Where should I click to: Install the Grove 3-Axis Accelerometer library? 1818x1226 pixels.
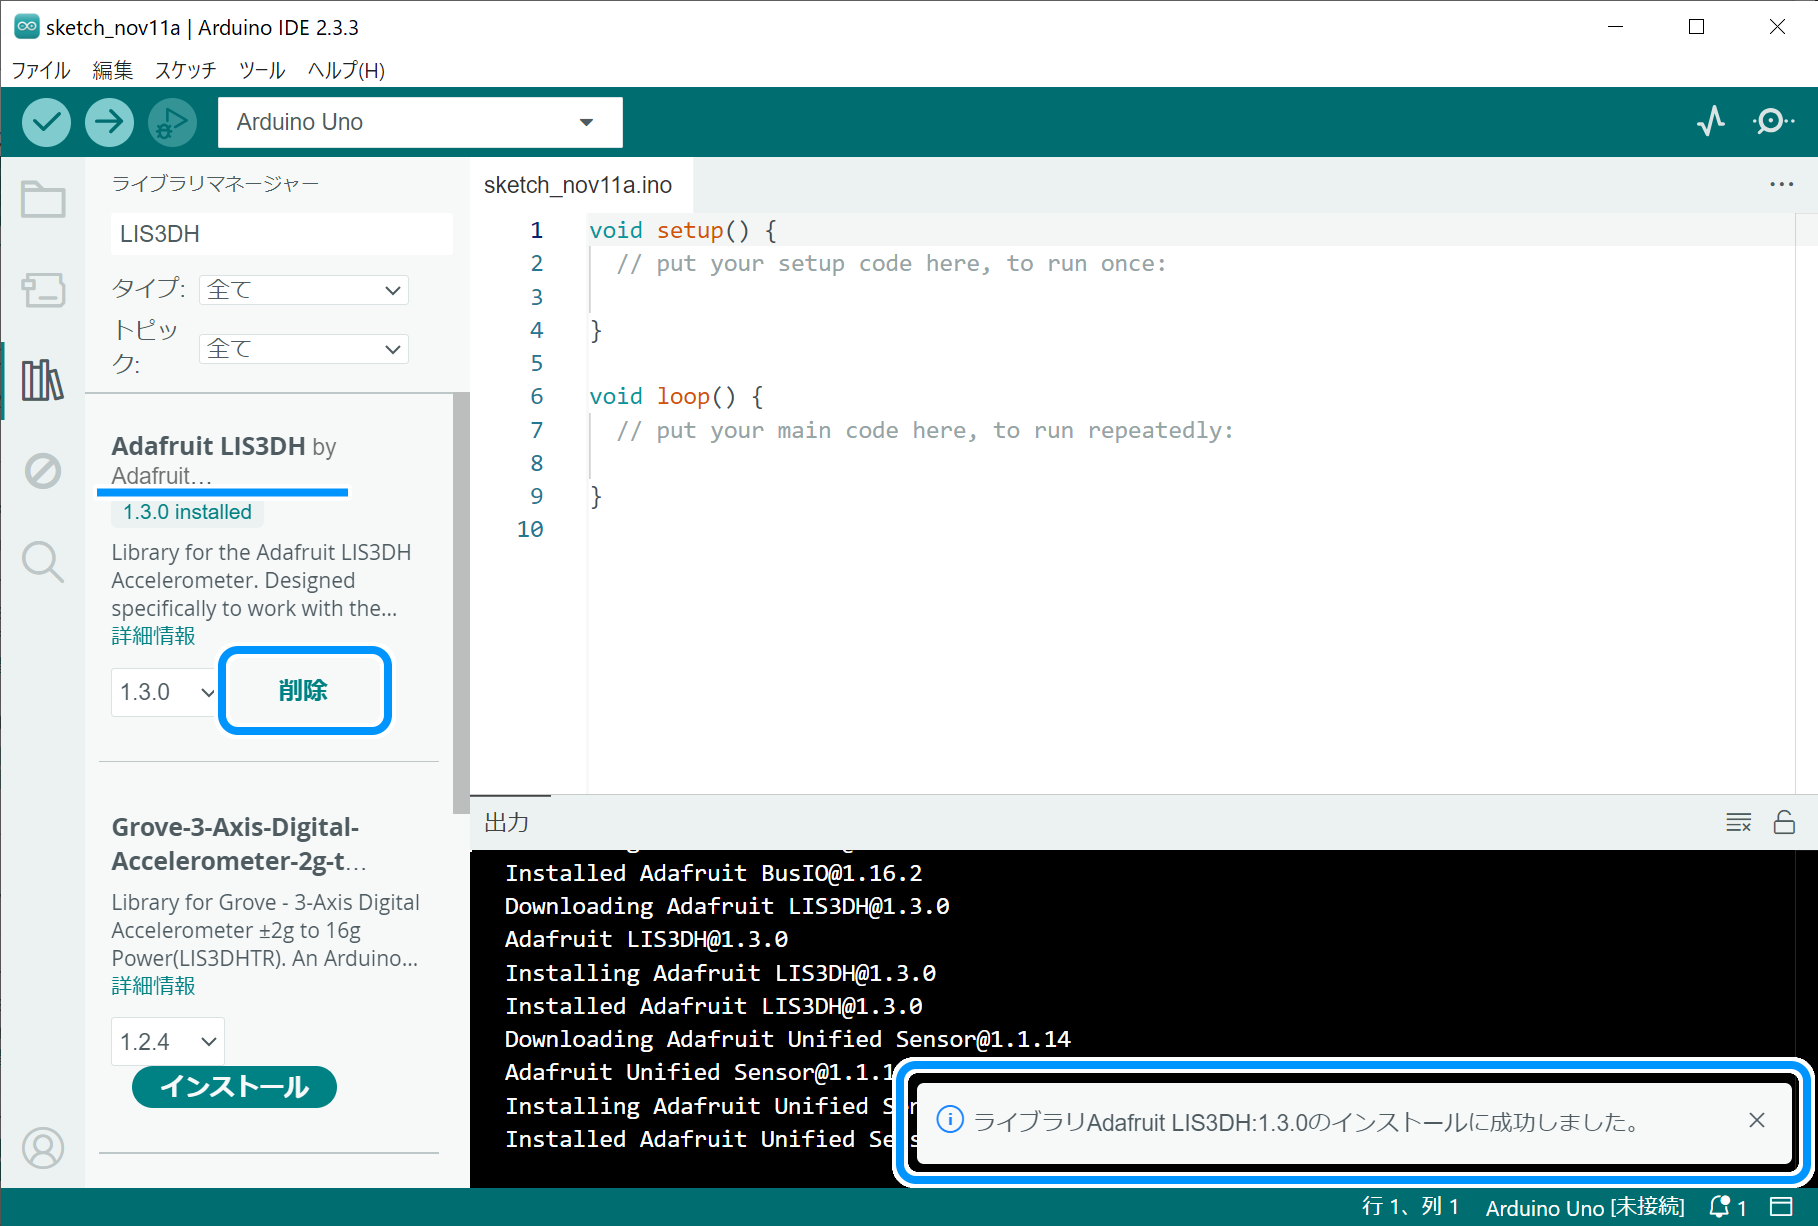tap(234, 1087)
